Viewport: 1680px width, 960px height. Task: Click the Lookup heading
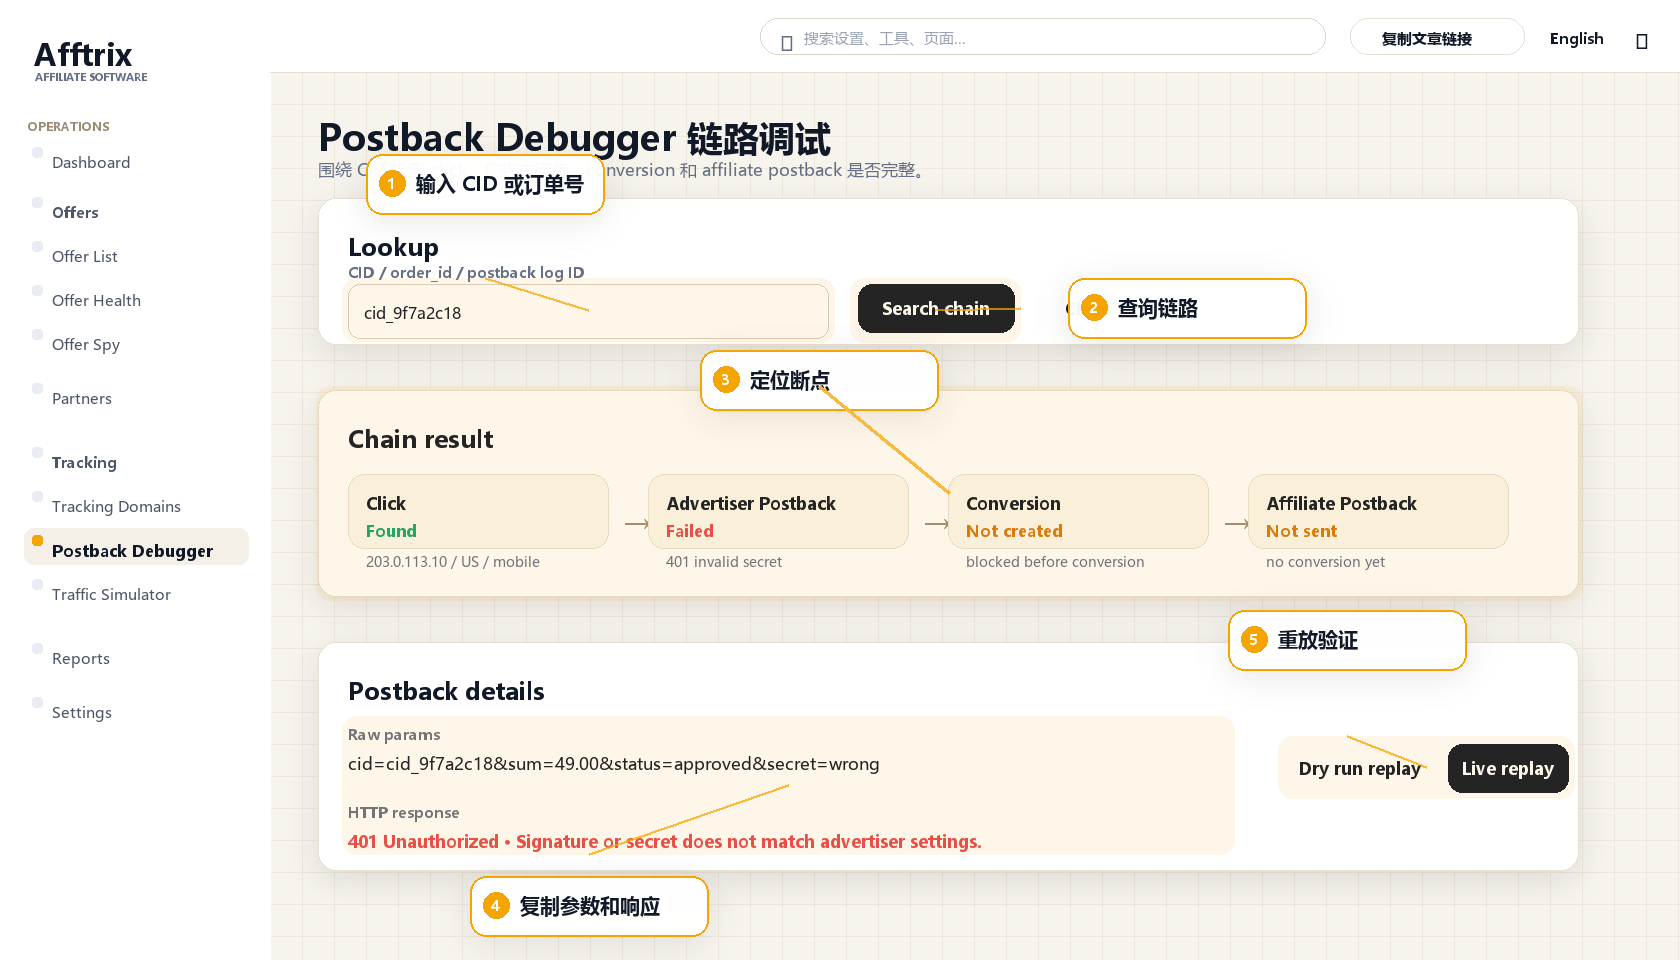click(393, 247)
